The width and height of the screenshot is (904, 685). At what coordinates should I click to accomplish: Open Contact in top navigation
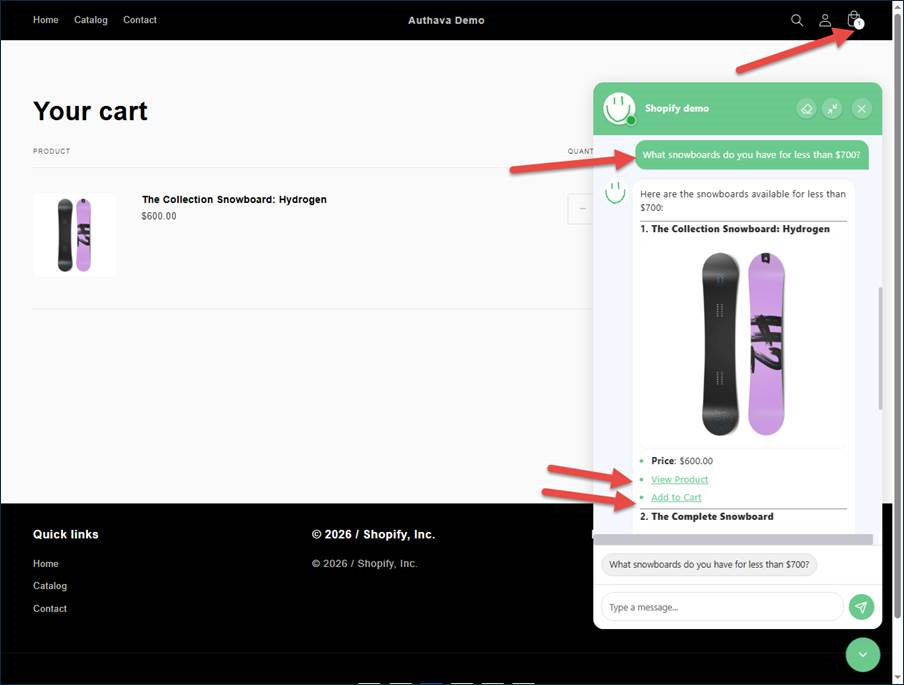140,20
